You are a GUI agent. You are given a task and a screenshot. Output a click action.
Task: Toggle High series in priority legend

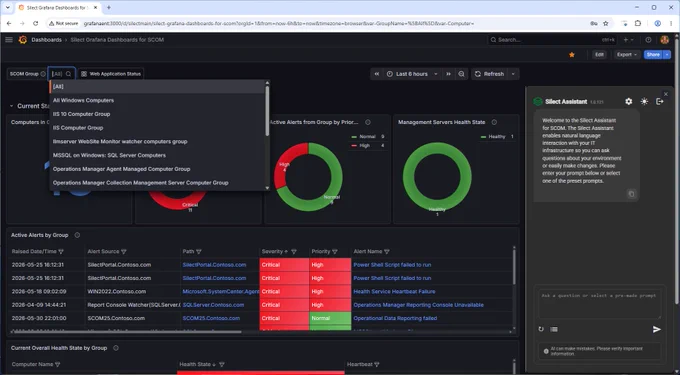pyautogui.click(x=364, y=146)
